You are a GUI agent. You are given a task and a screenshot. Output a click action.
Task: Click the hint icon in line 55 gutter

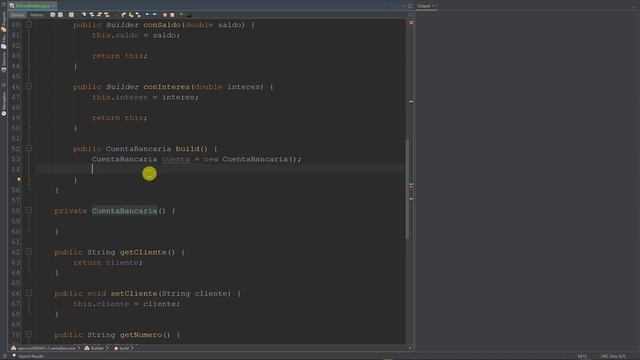[18, 180]
